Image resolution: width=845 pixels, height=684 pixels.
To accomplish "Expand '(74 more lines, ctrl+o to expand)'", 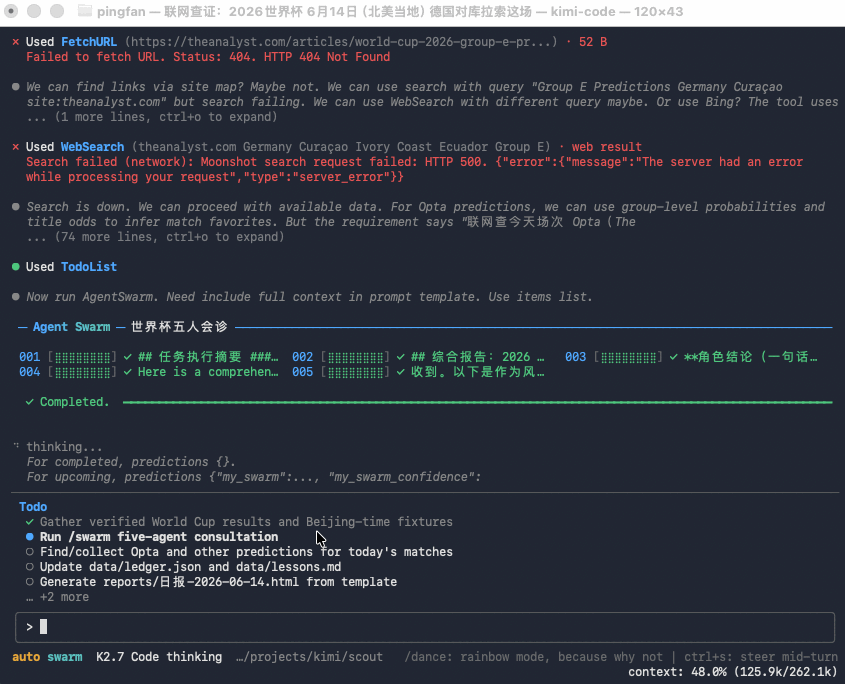I will [155, 237].
